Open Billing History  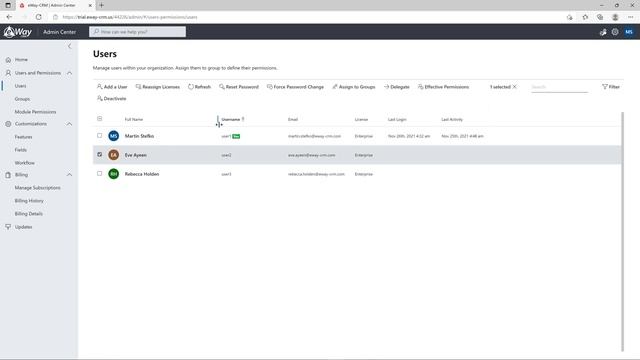29,201
